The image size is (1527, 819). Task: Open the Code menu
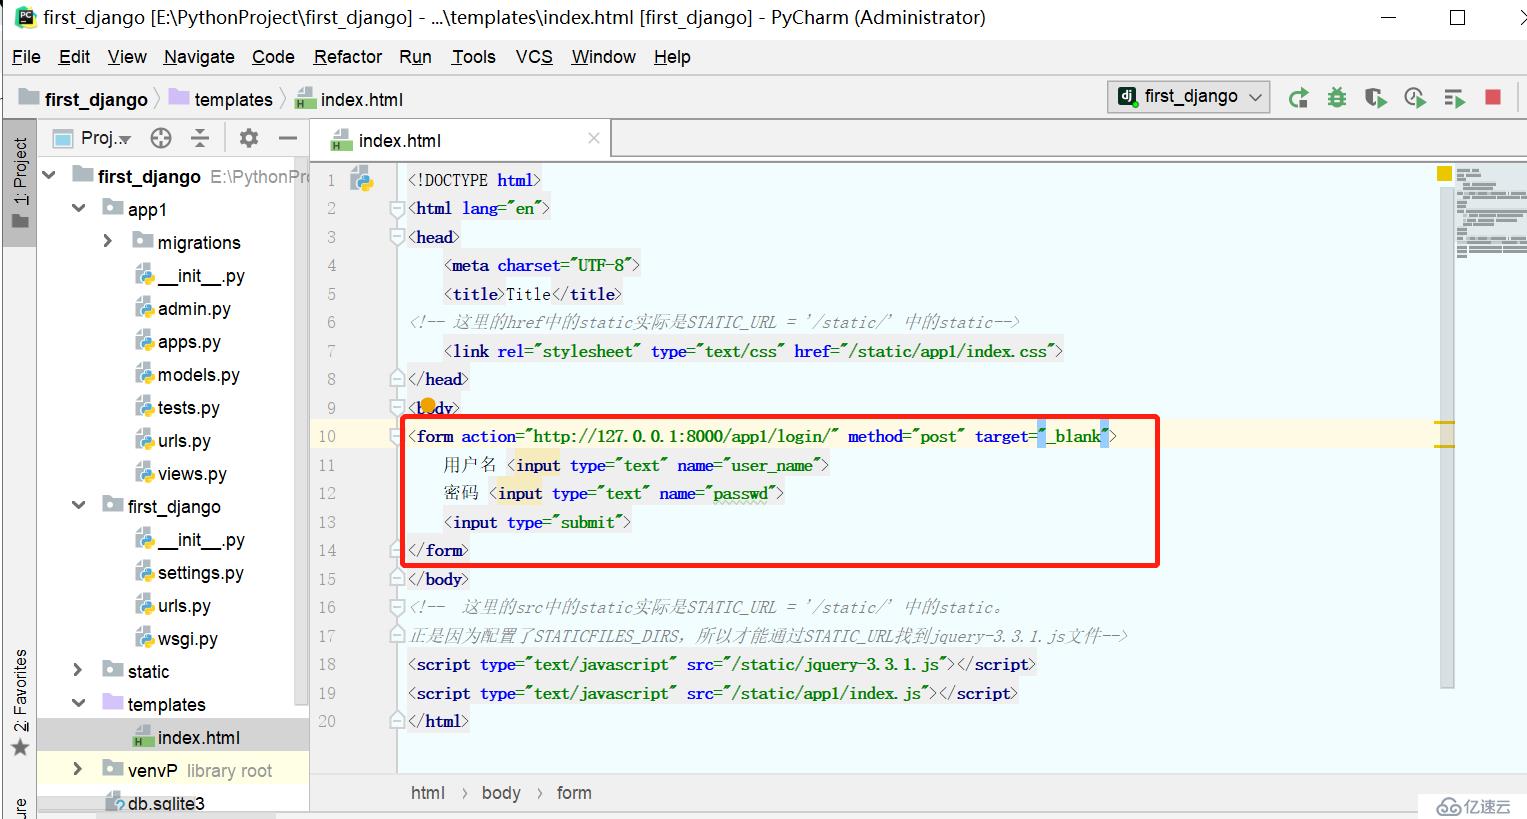(273, 57)
